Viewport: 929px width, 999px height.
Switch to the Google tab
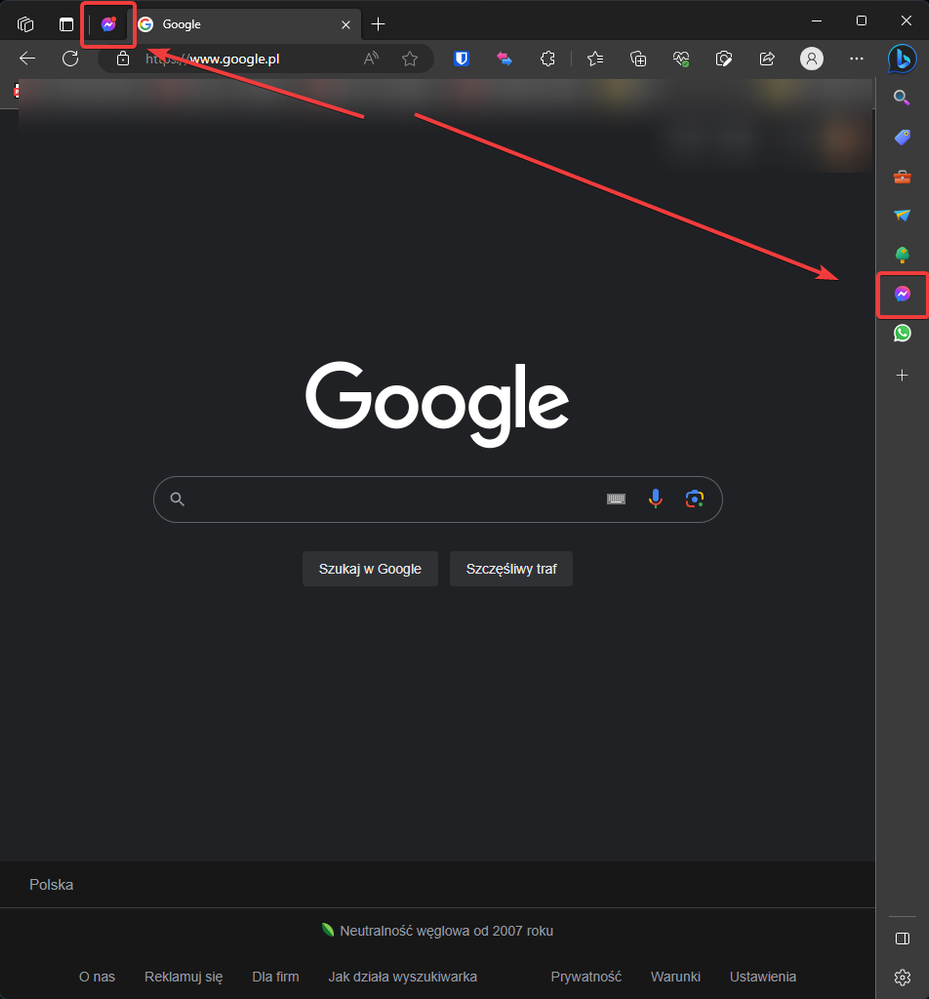245,24
